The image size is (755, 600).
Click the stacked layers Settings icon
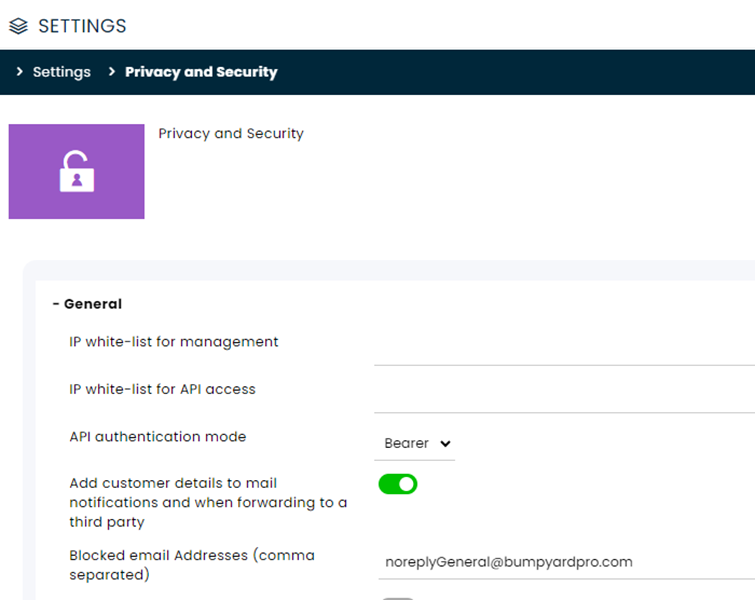(x=18, y=26)
